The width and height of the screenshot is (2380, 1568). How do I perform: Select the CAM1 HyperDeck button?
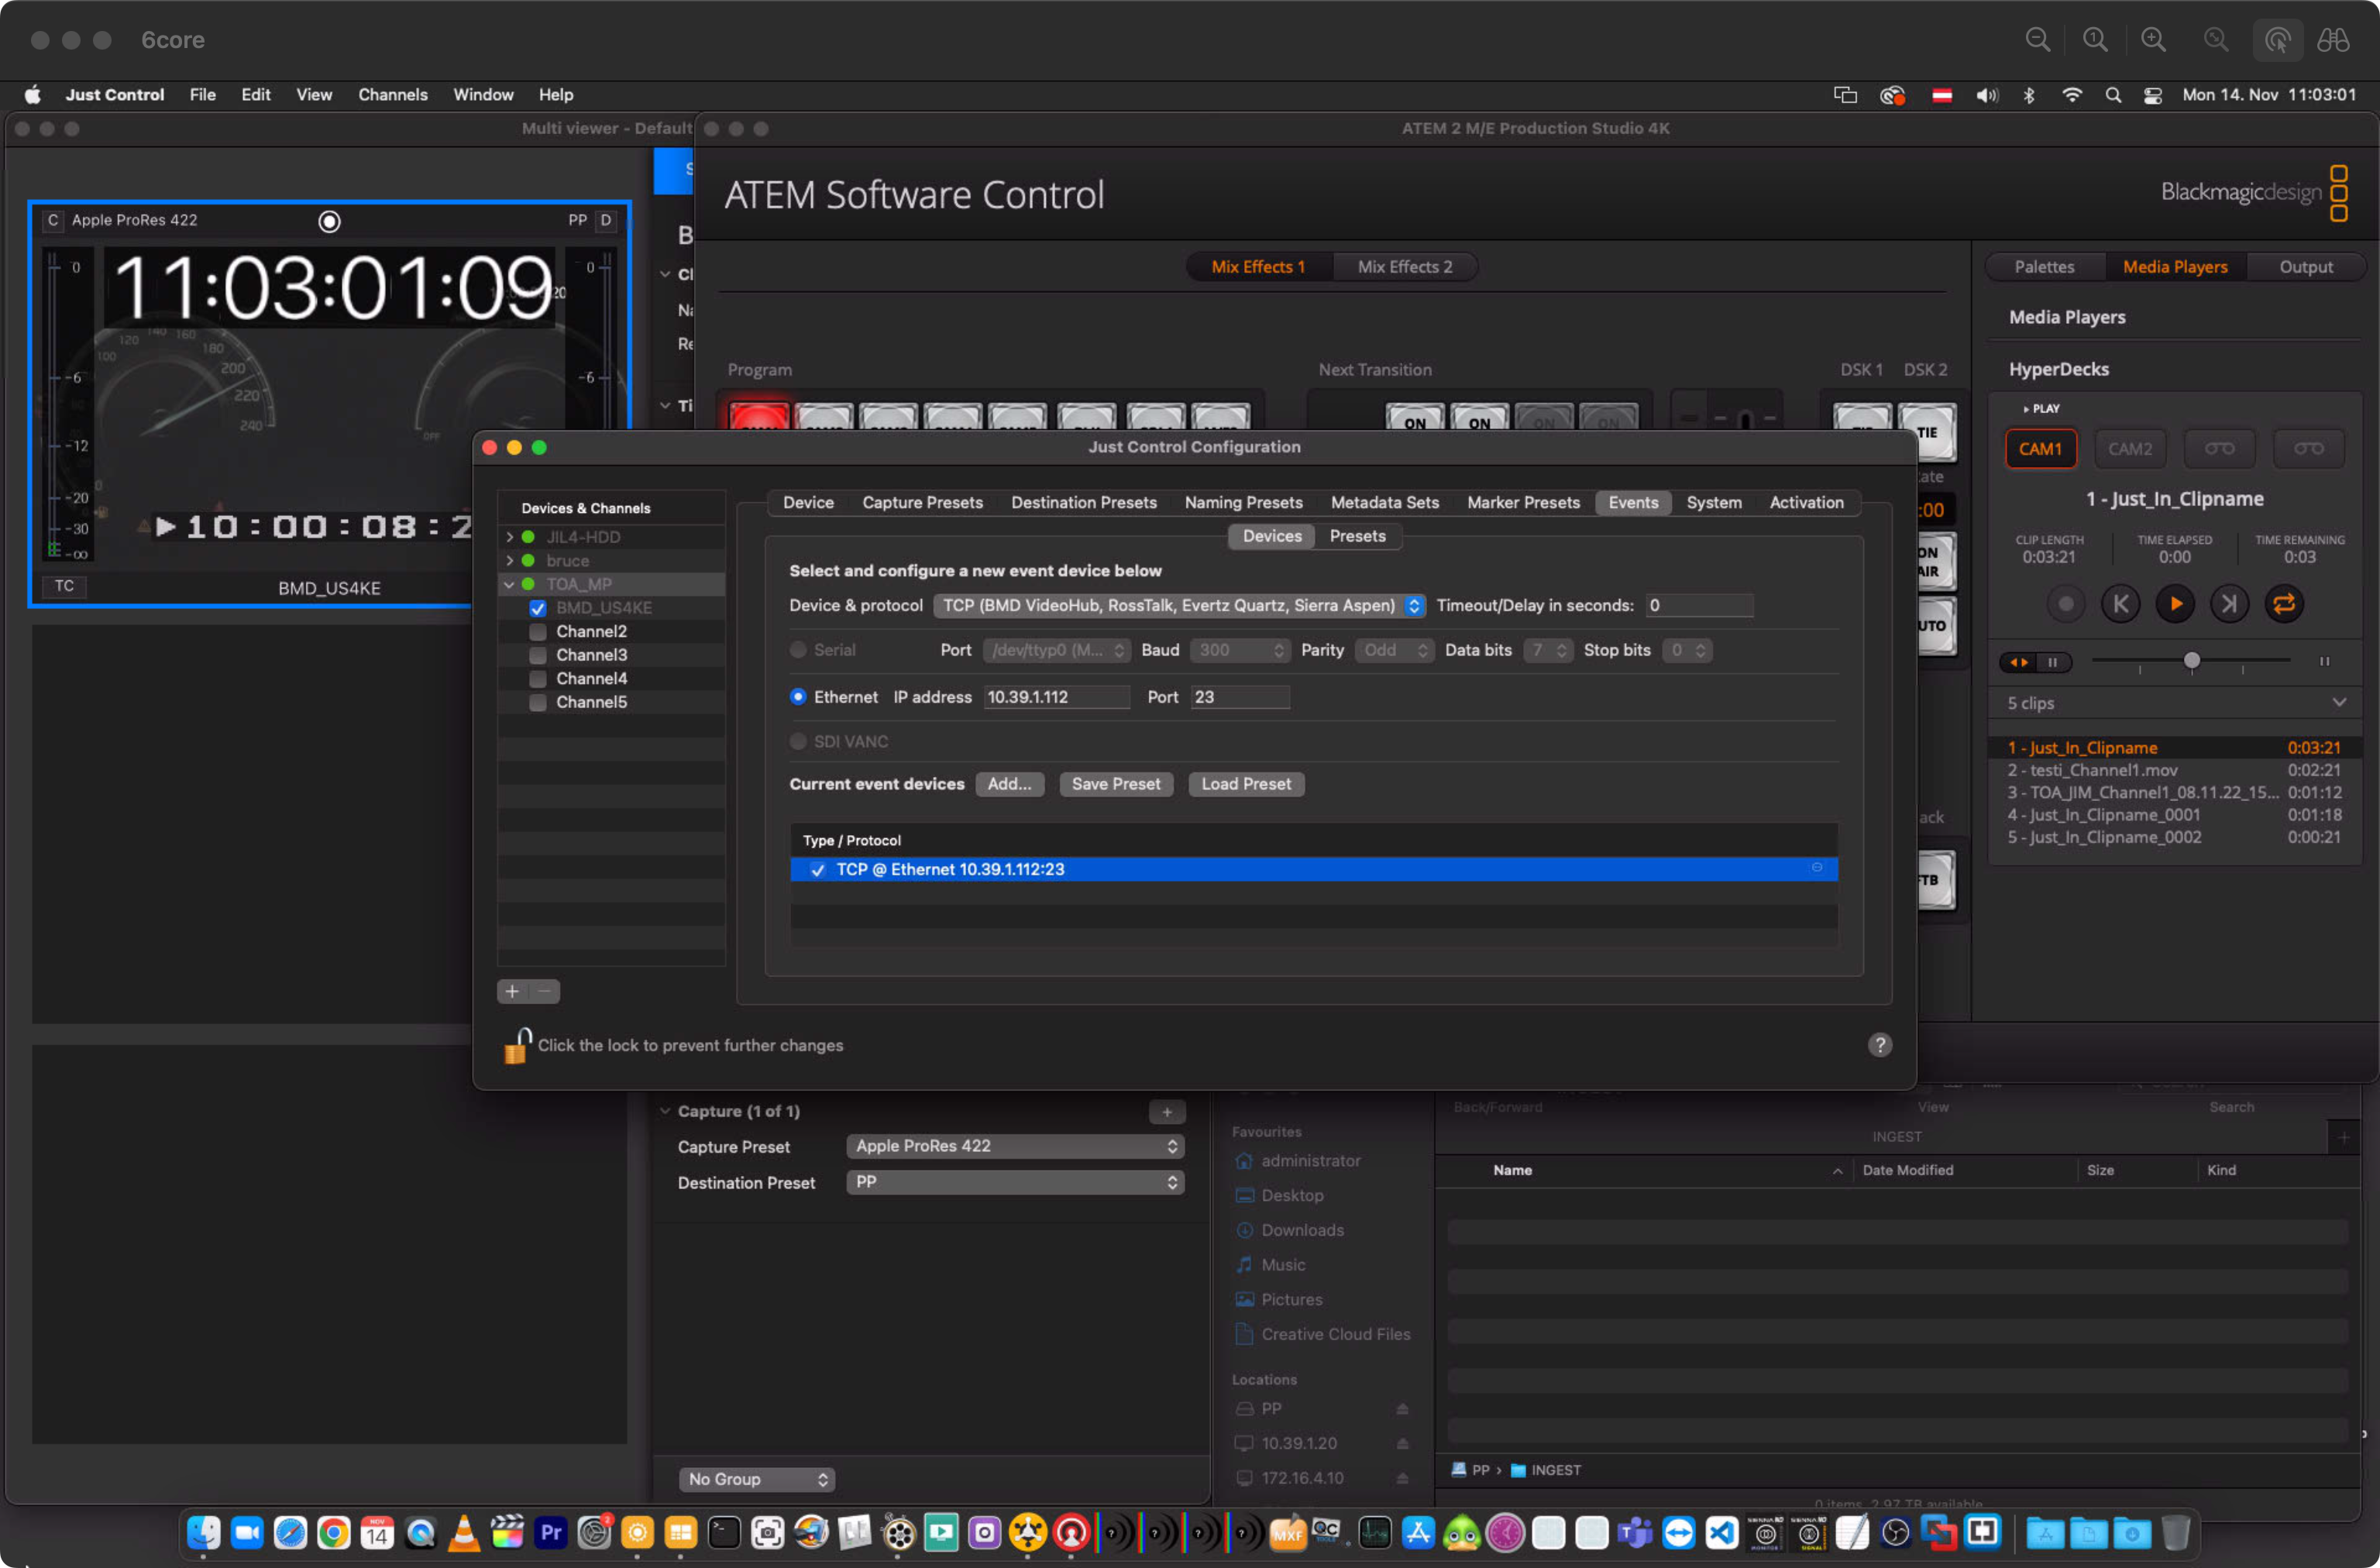(x=2040, y=448)
